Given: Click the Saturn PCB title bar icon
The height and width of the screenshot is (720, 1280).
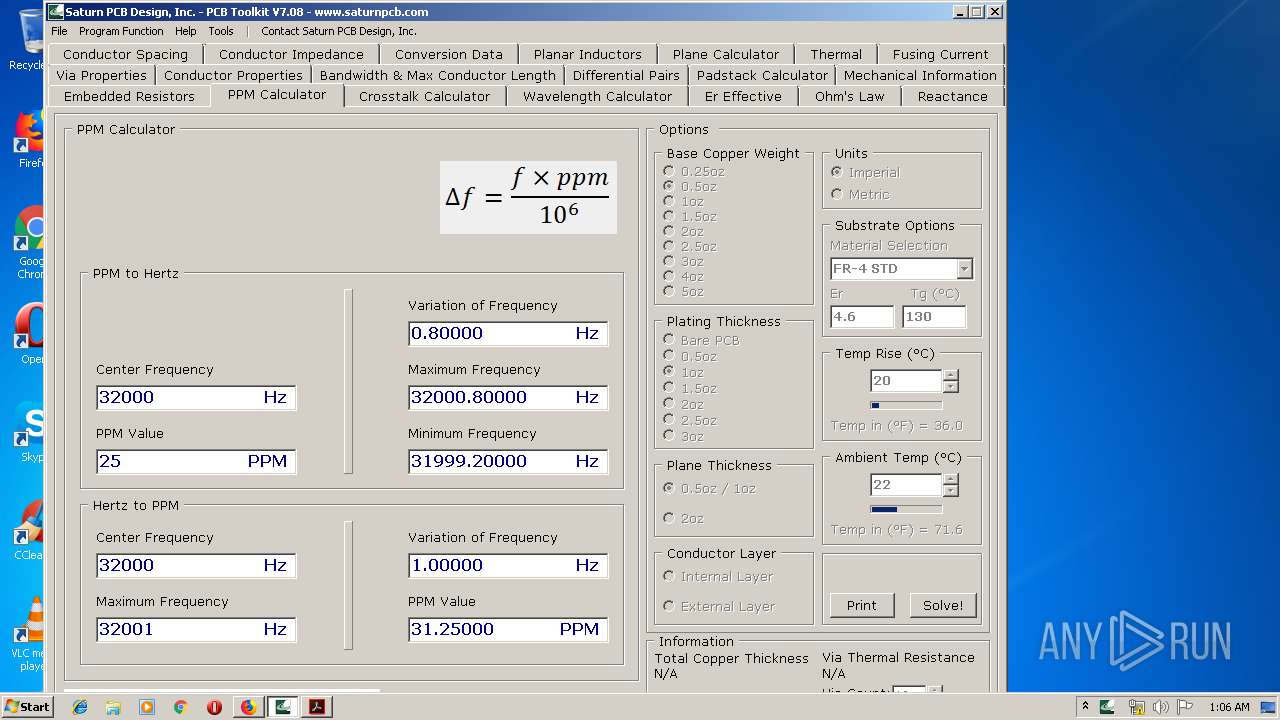Looking at the screenshot, I should point(57,12).
